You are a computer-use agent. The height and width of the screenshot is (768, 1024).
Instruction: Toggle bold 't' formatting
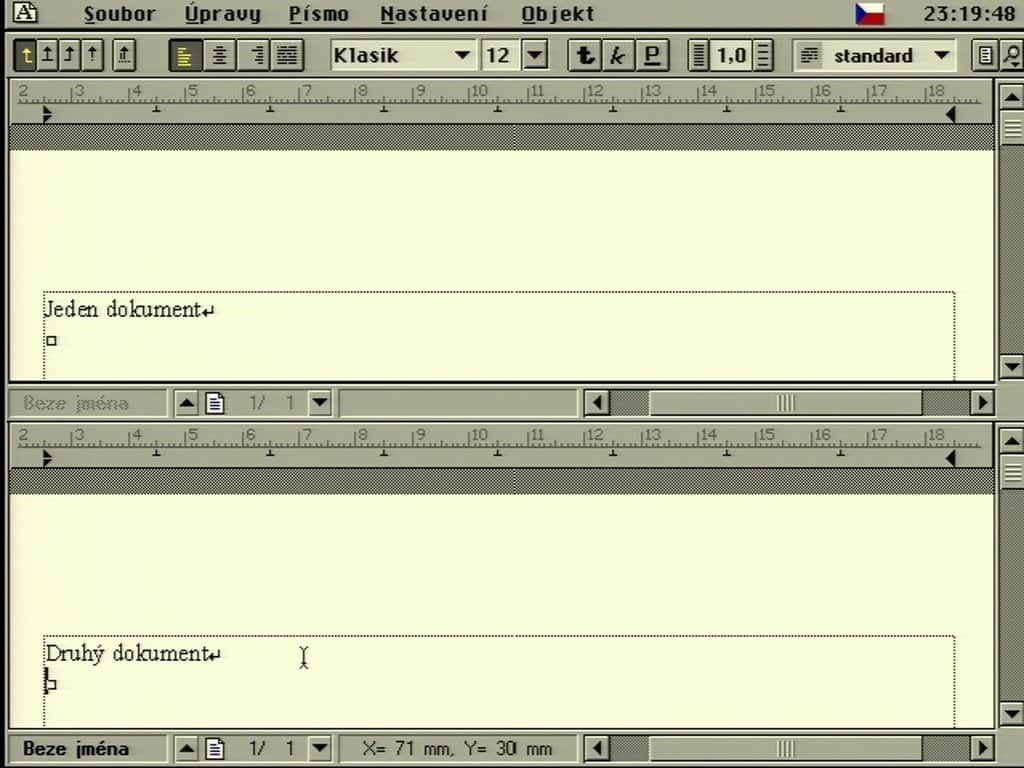[584, 56]
